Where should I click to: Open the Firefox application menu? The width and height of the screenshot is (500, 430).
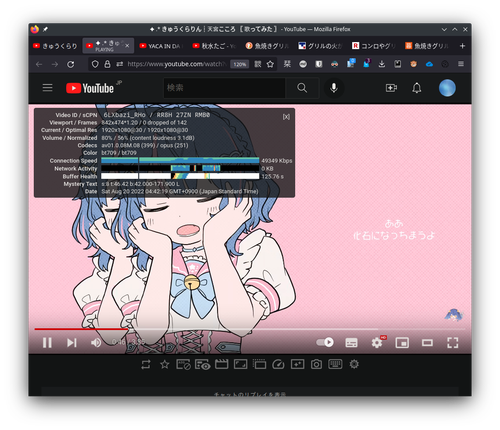point(461,64)
